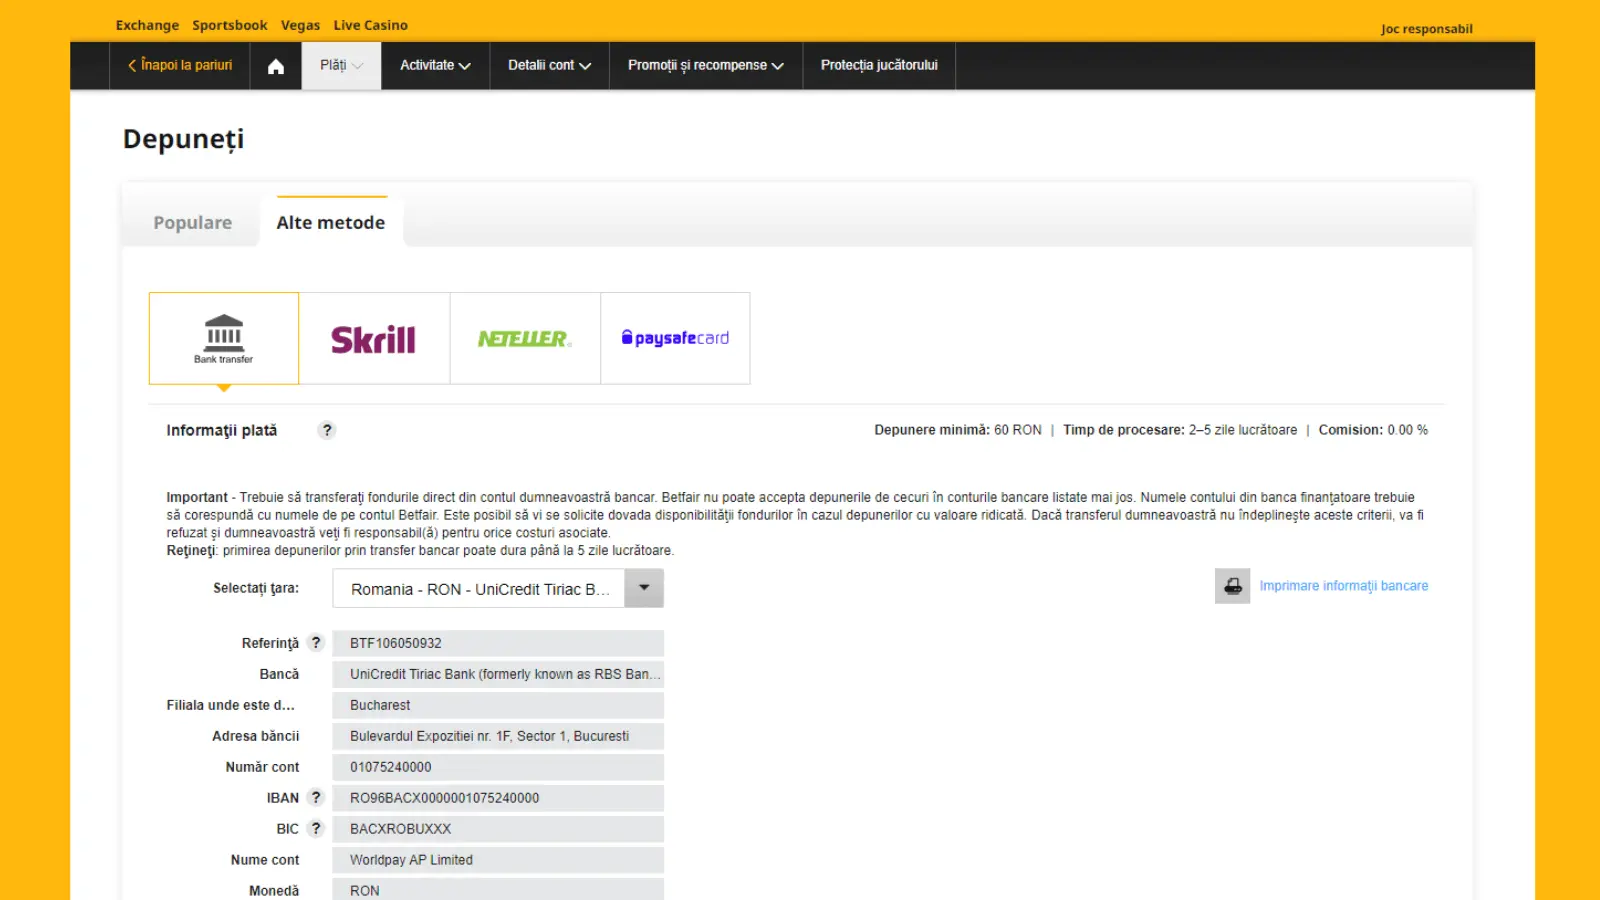Click the Informații plată label
This screenshot has height=900, width=1600.
pyautogui.click(x=222, y=430)
